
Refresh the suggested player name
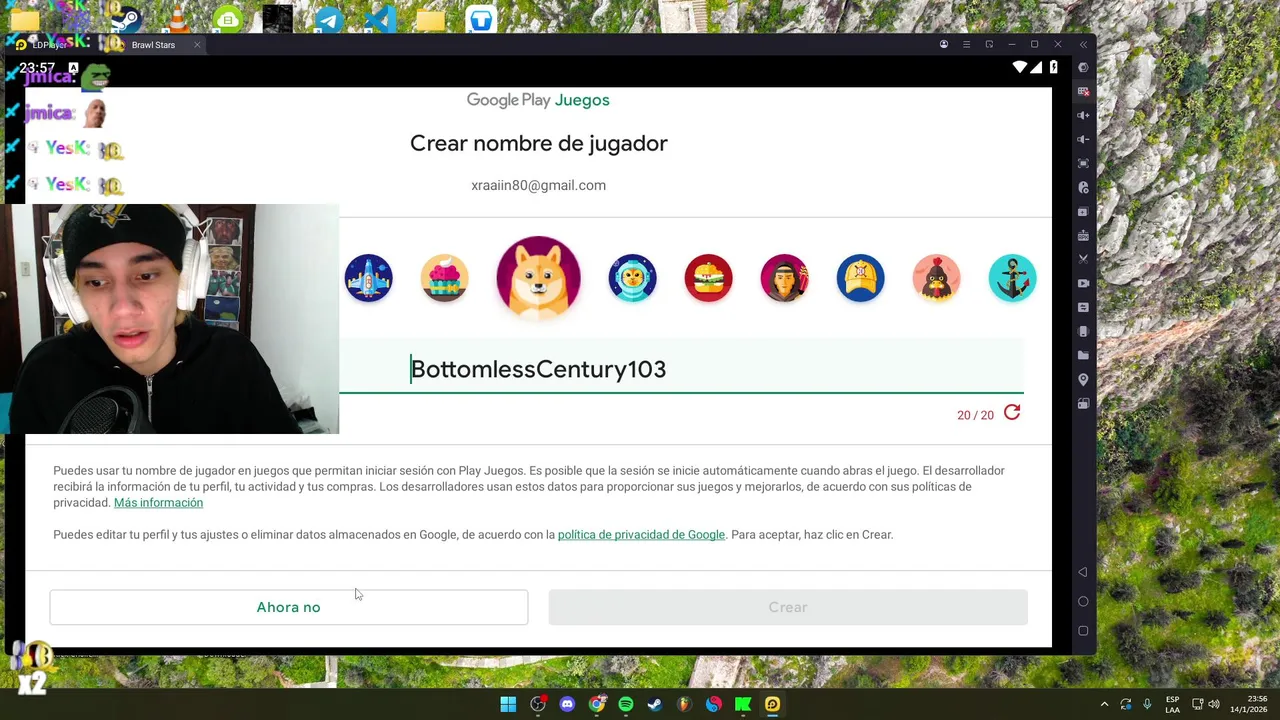(1012, 413)
